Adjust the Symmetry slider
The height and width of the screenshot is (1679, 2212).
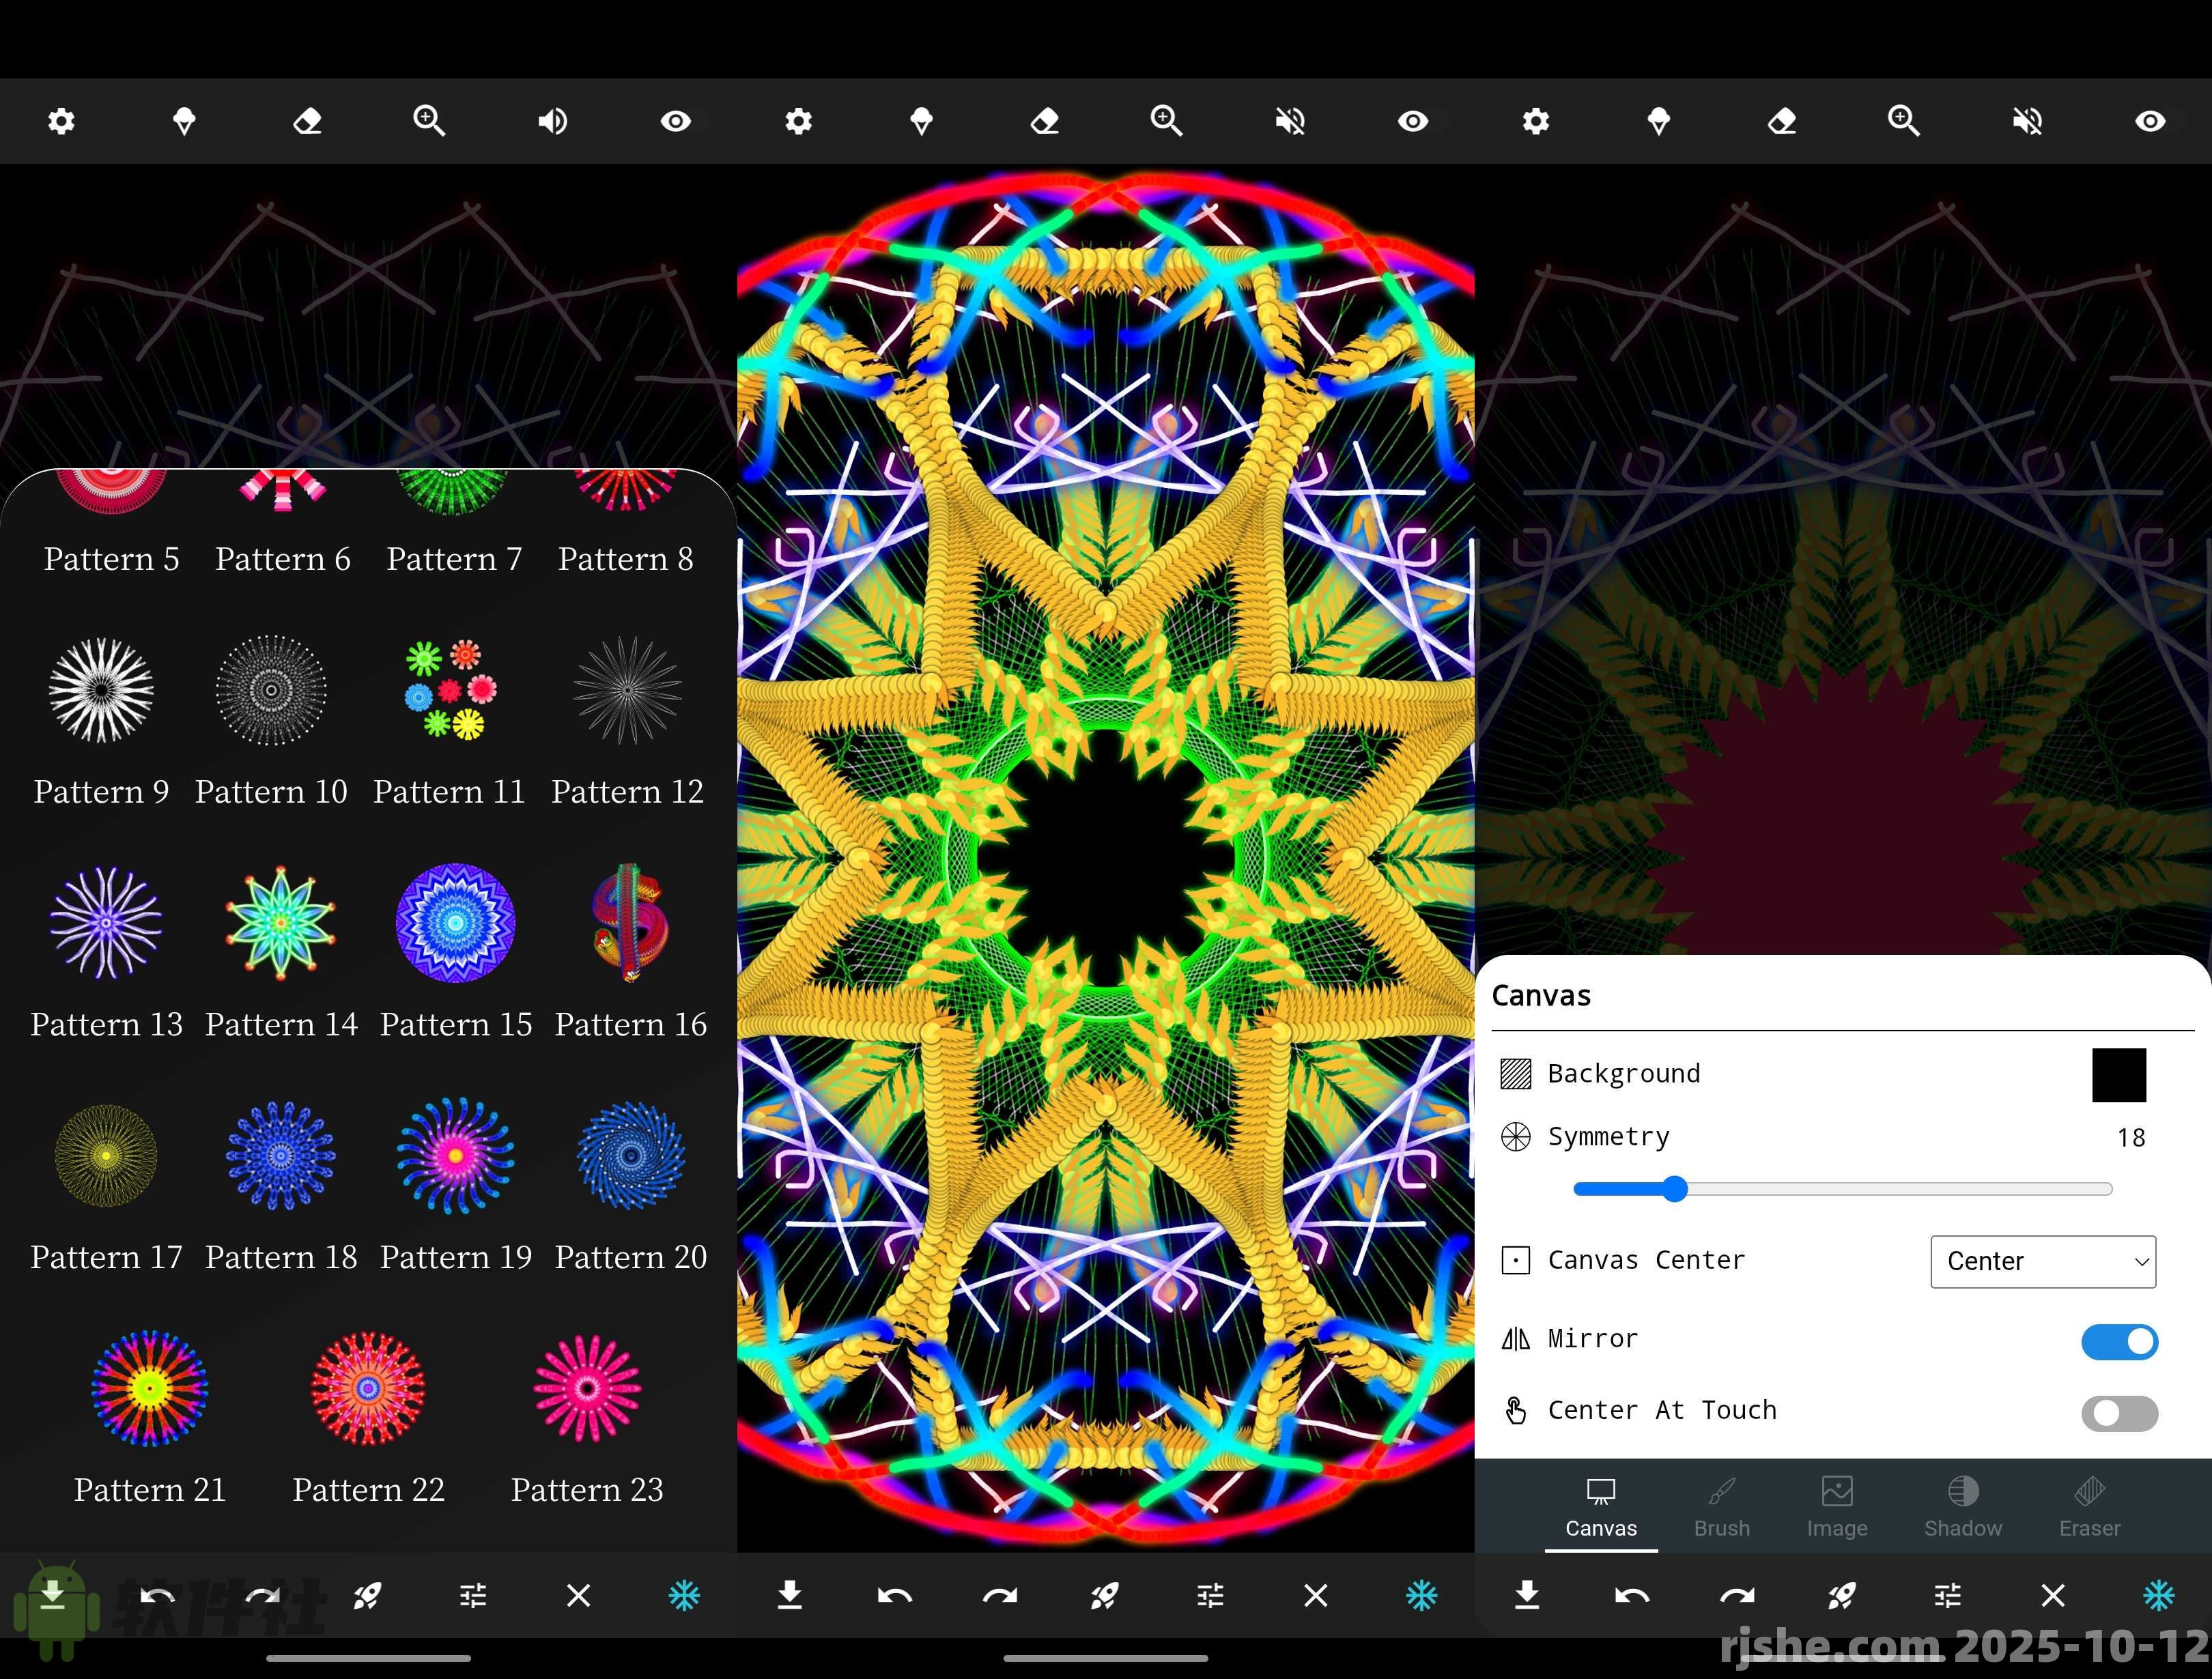(x=1677, y=1189)
